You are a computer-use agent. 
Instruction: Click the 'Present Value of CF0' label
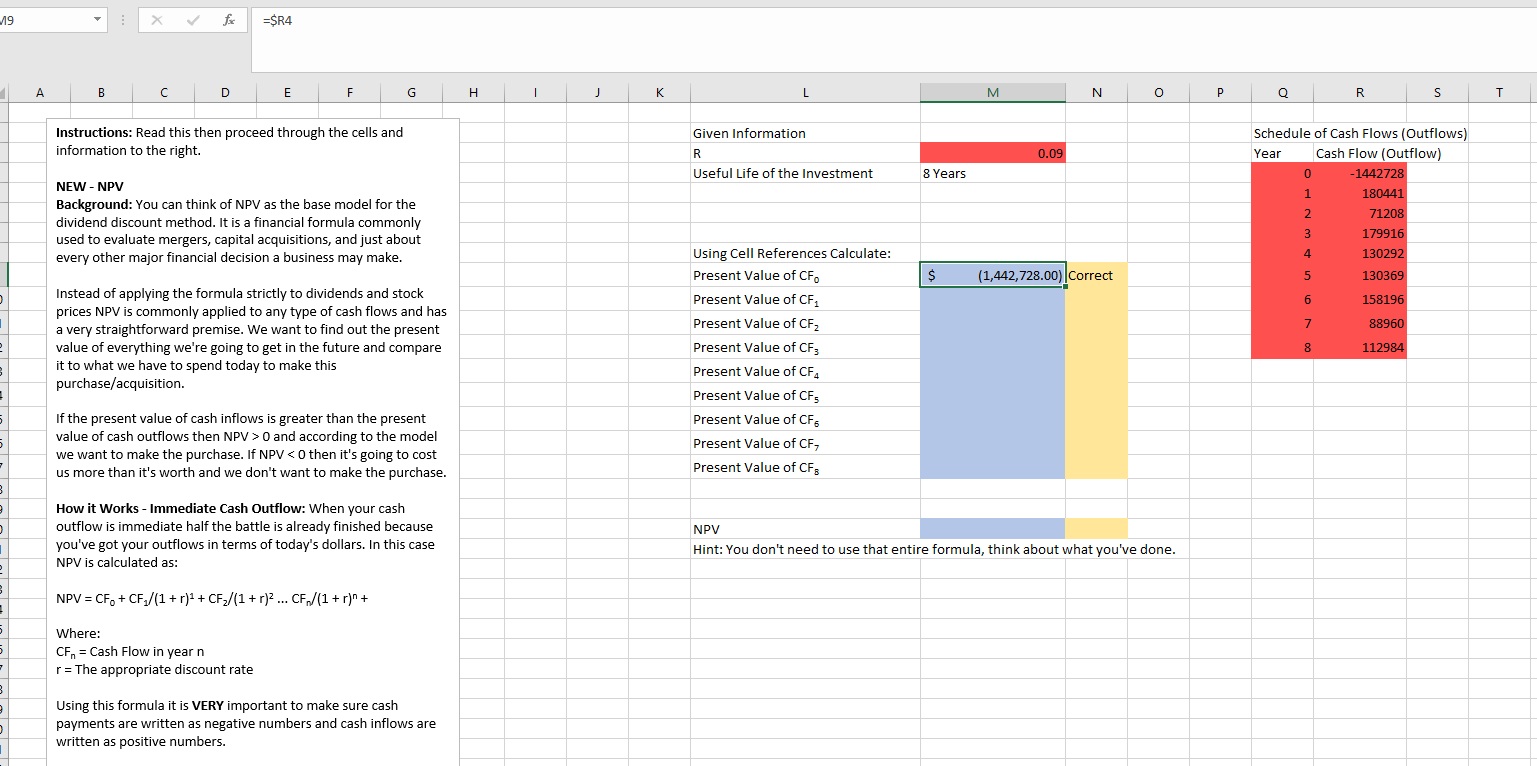point(757,276)
